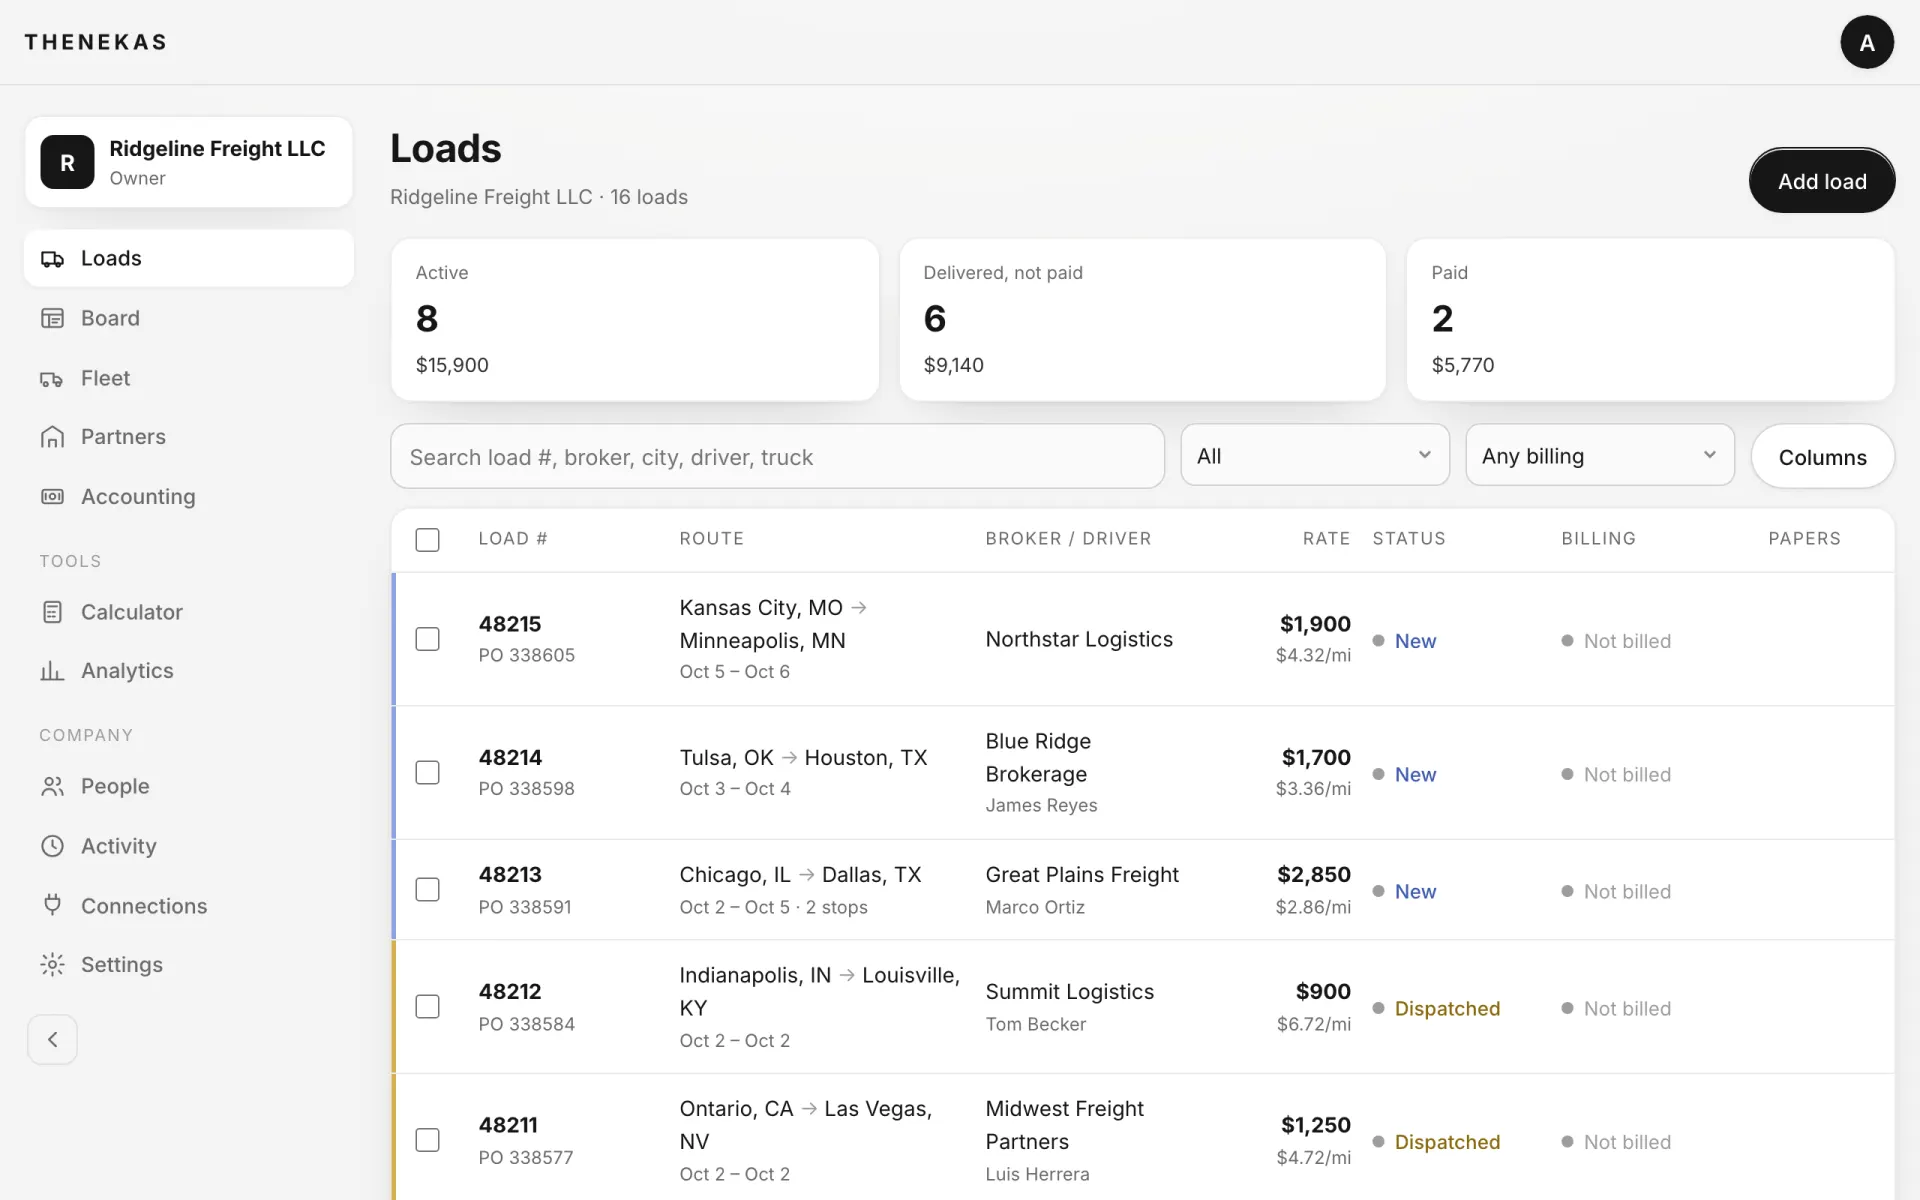The width and height of the screenshot is (1920, 1200).
Task: Click the Board icon in the sidebar
Action: click(x=52, y=318)
